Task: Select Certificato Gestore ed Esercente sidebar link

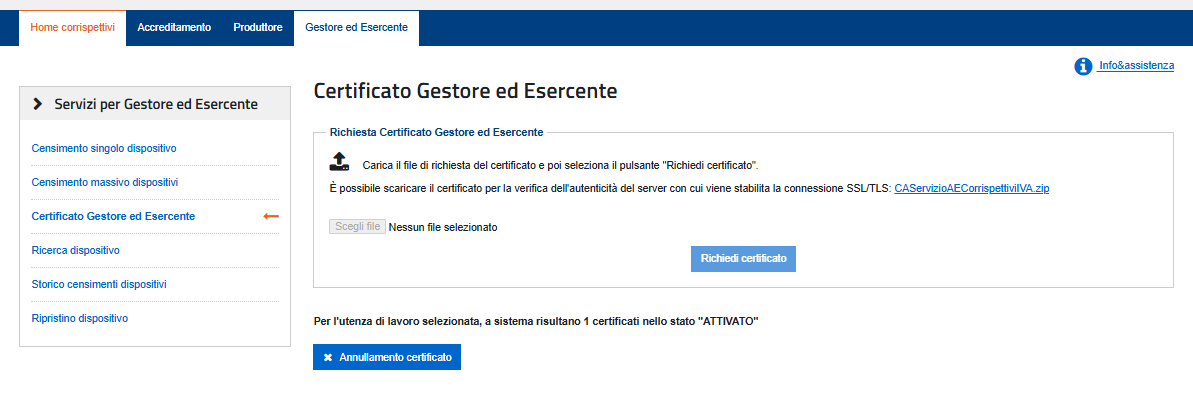Action: click(113, 216)
